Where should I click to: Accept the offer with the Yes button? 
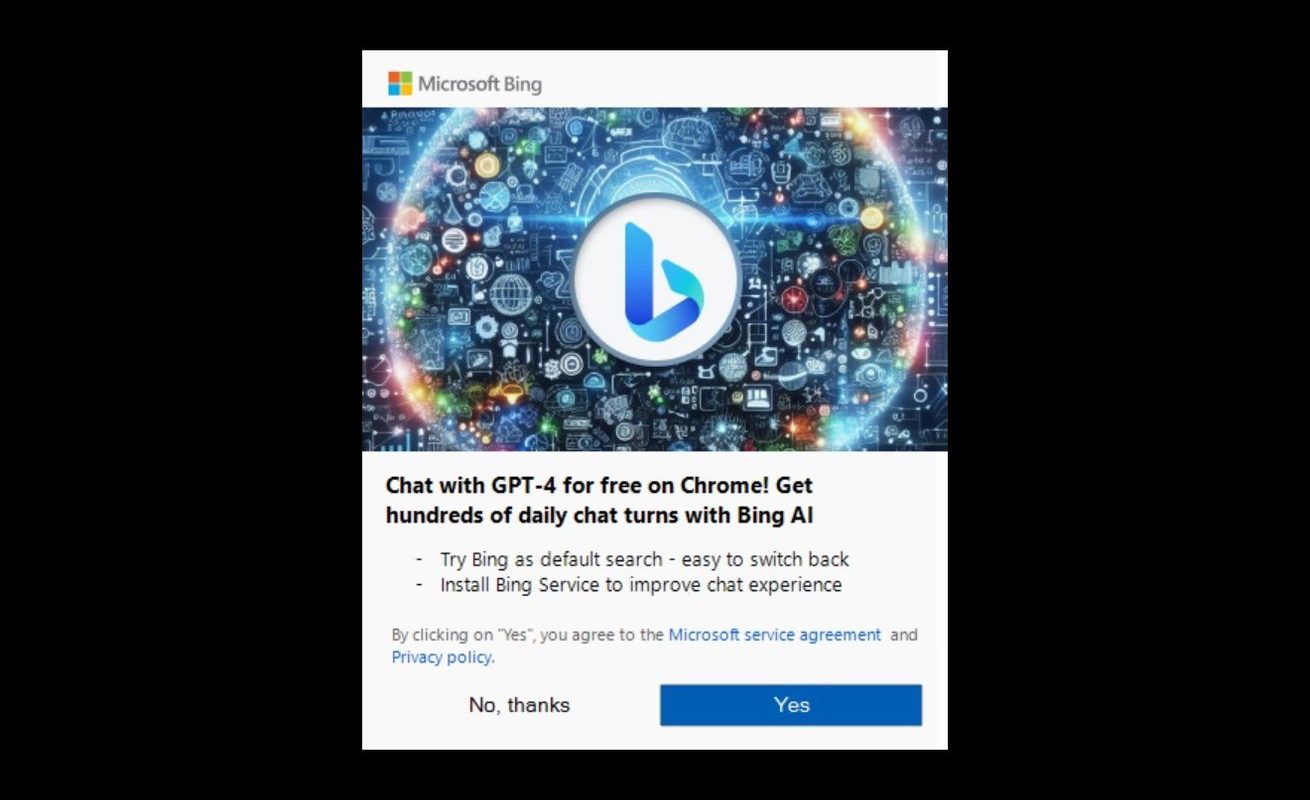click(x=791, y=705)
